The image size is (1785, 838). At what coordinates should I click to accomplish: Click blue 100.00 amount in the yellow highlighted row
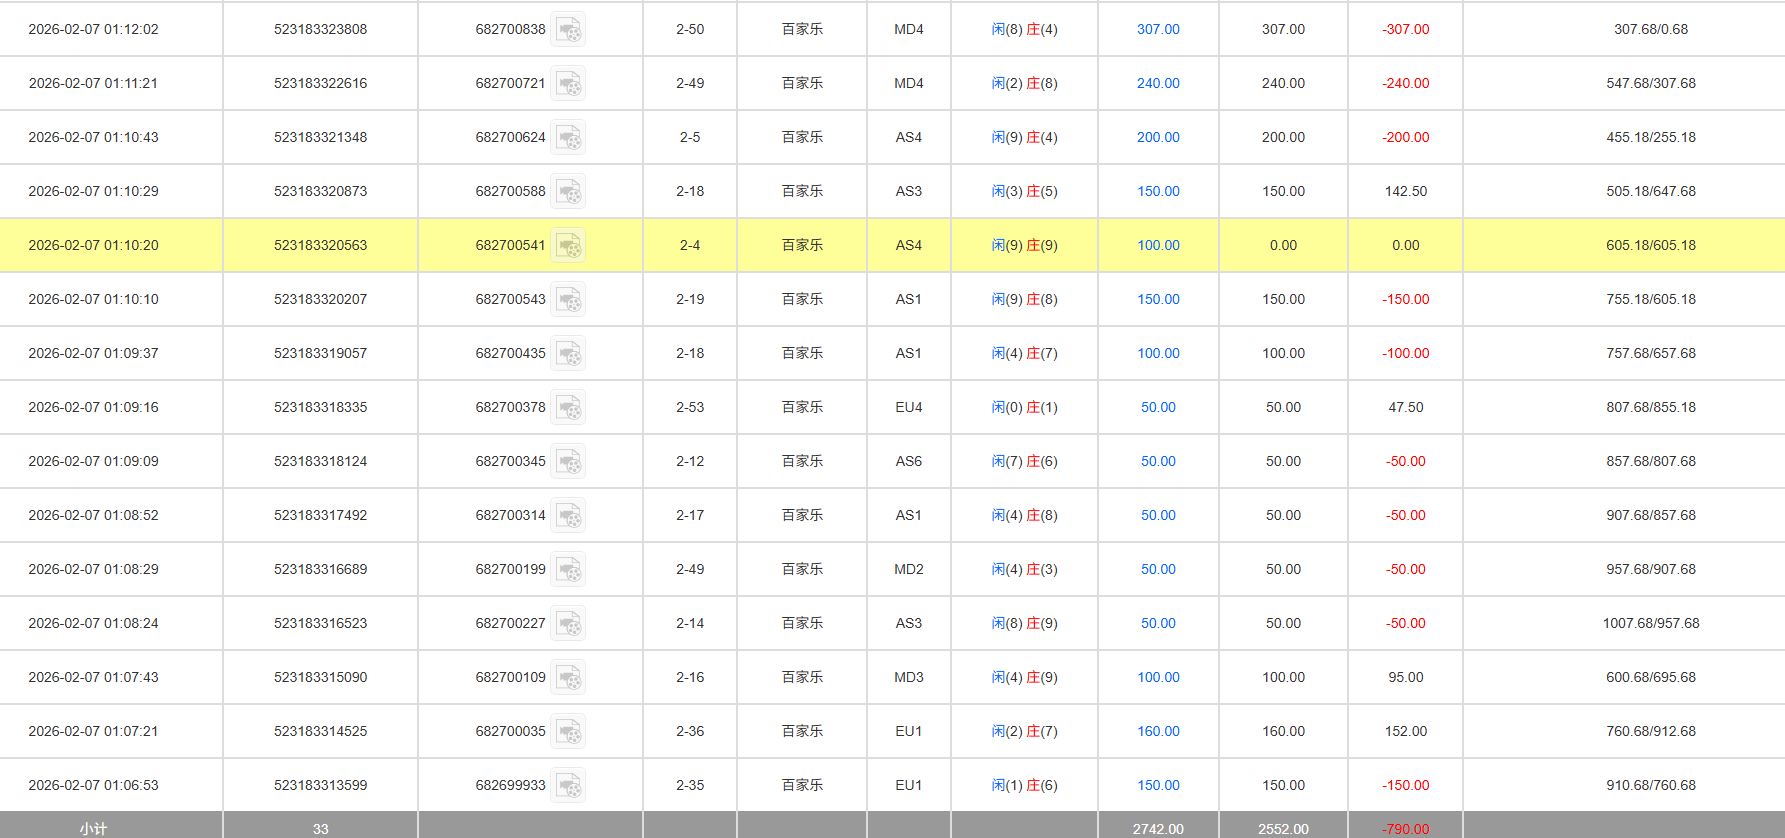click(x=1158, y=246)
